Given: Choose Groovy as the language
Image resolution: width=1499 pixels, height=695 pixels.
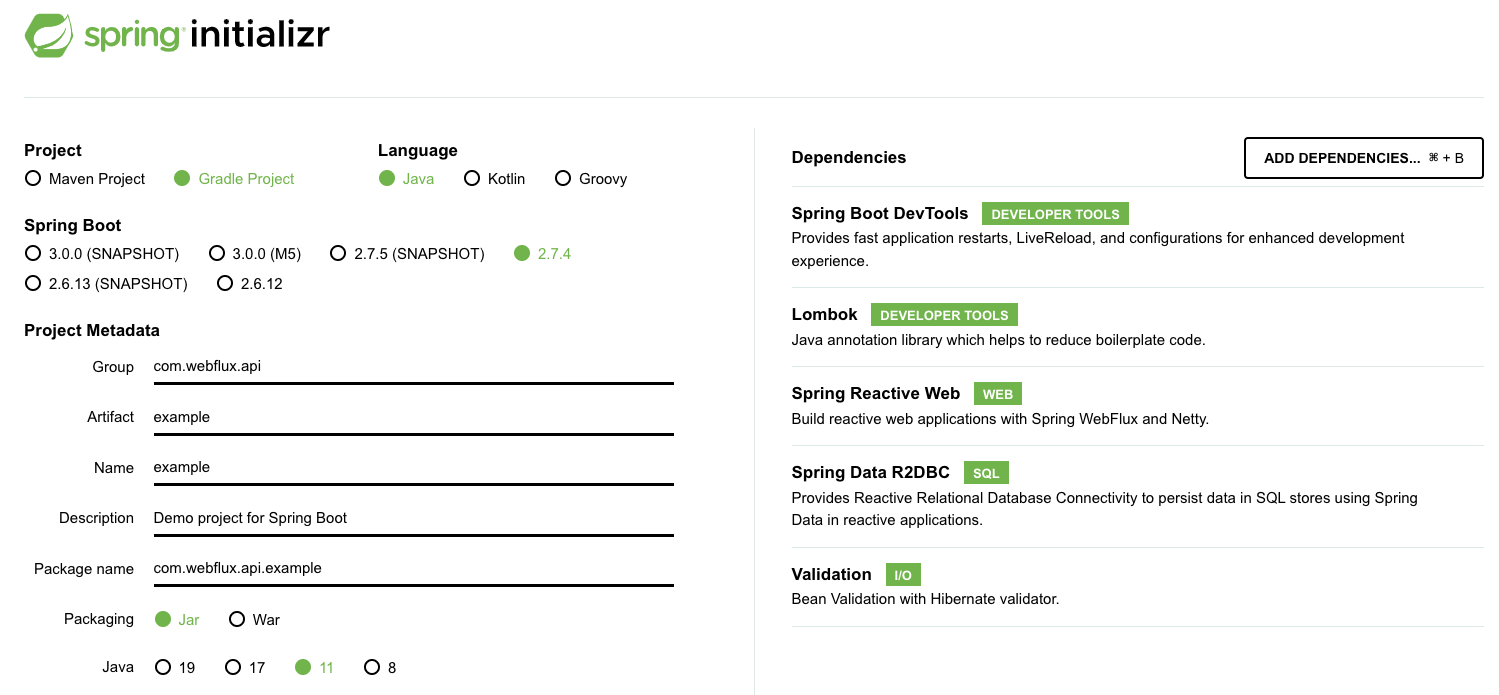Looking at the screenshot, I should coord(590,179).
